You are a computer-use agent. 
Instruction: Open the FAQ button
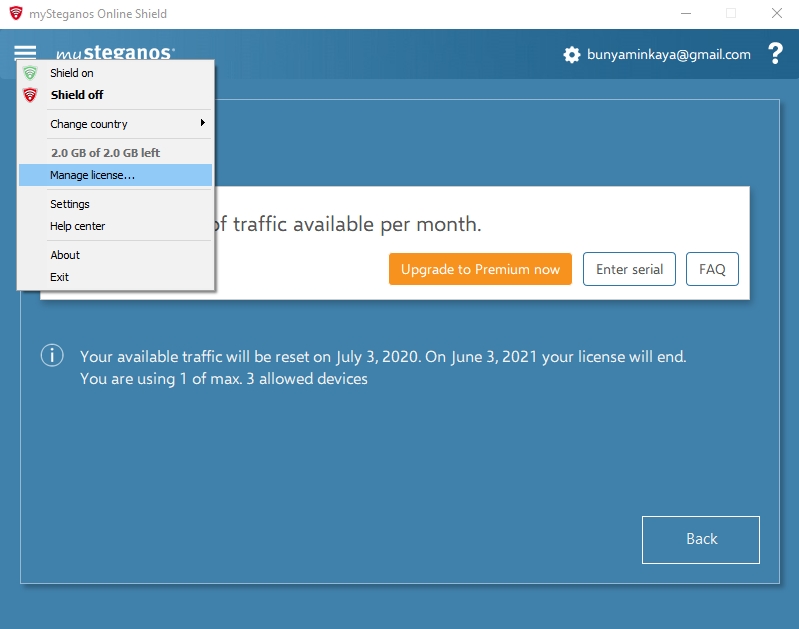coord(712,269)
